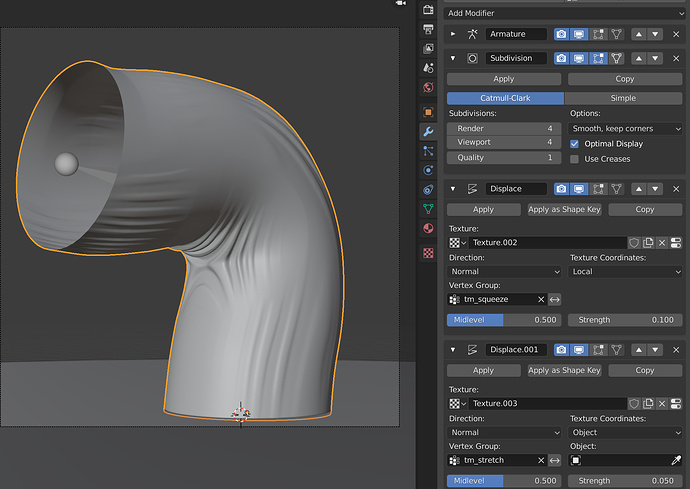Viewport: 690px width, 489px height.
Task: Open the World properties globe icon
Action: tap(428, 87)
